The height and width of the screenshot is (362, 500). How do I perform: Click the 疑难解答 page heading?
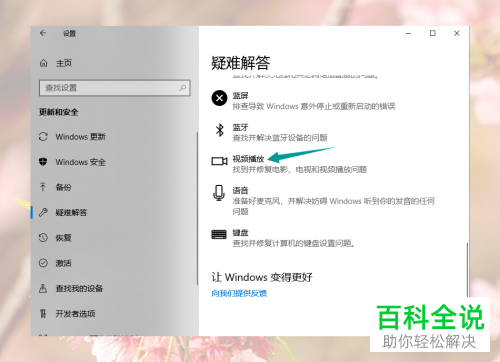[x=240, y=63]
